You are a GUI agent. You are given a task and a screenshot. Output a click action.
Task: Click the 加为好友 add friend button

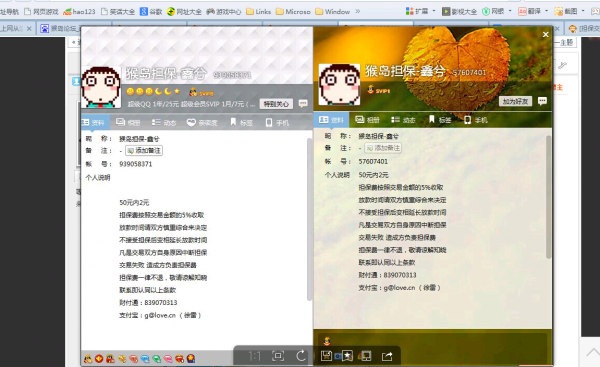tap(515, 101)
